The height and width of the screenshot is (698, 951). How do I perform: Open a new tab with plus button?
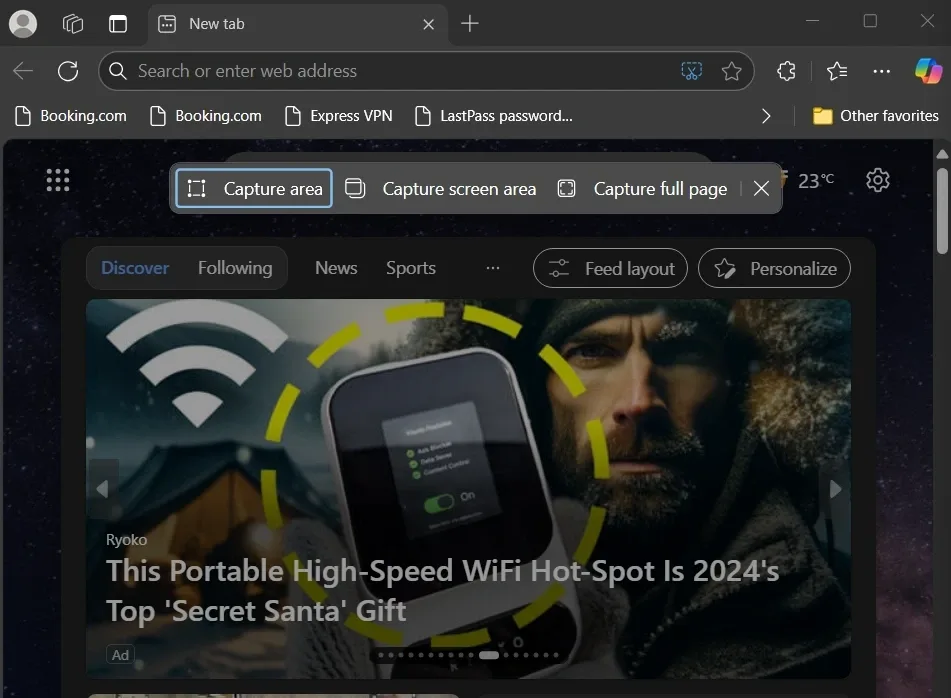tap(469, 24)
